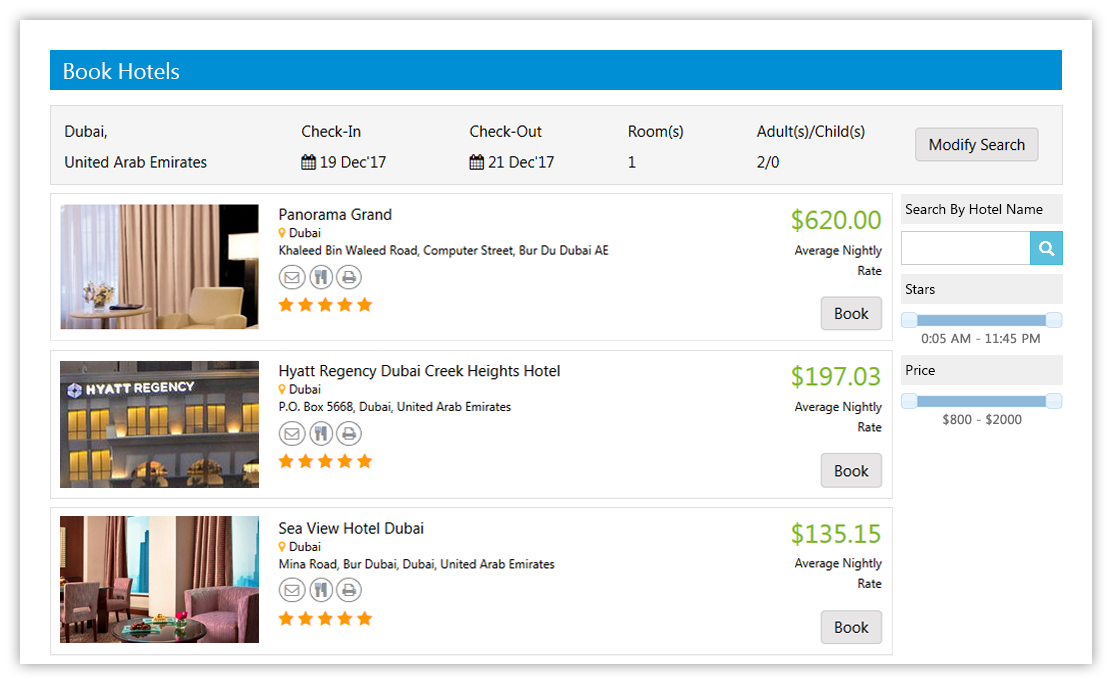Click the email icon for Panorama Grand

click(x=291, y=277)
